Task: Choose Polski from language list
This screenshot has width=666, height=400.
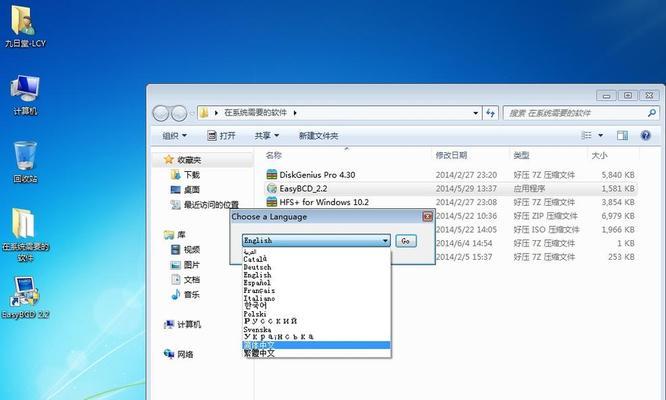Action: tap(316, 314)
